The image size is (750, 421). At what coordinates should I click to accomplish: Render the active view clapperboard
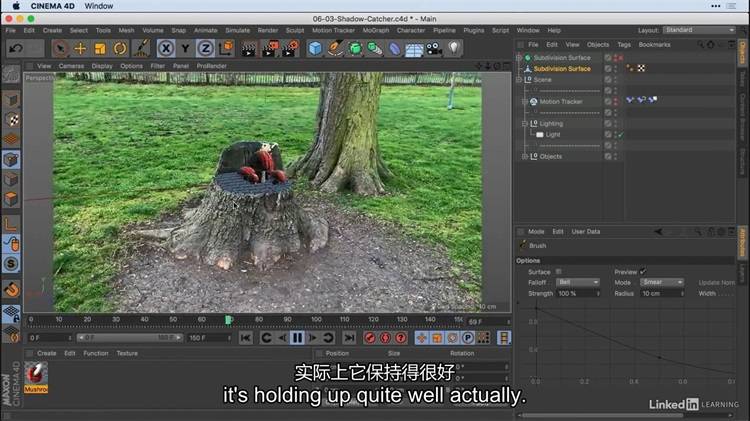coord(249,48)
